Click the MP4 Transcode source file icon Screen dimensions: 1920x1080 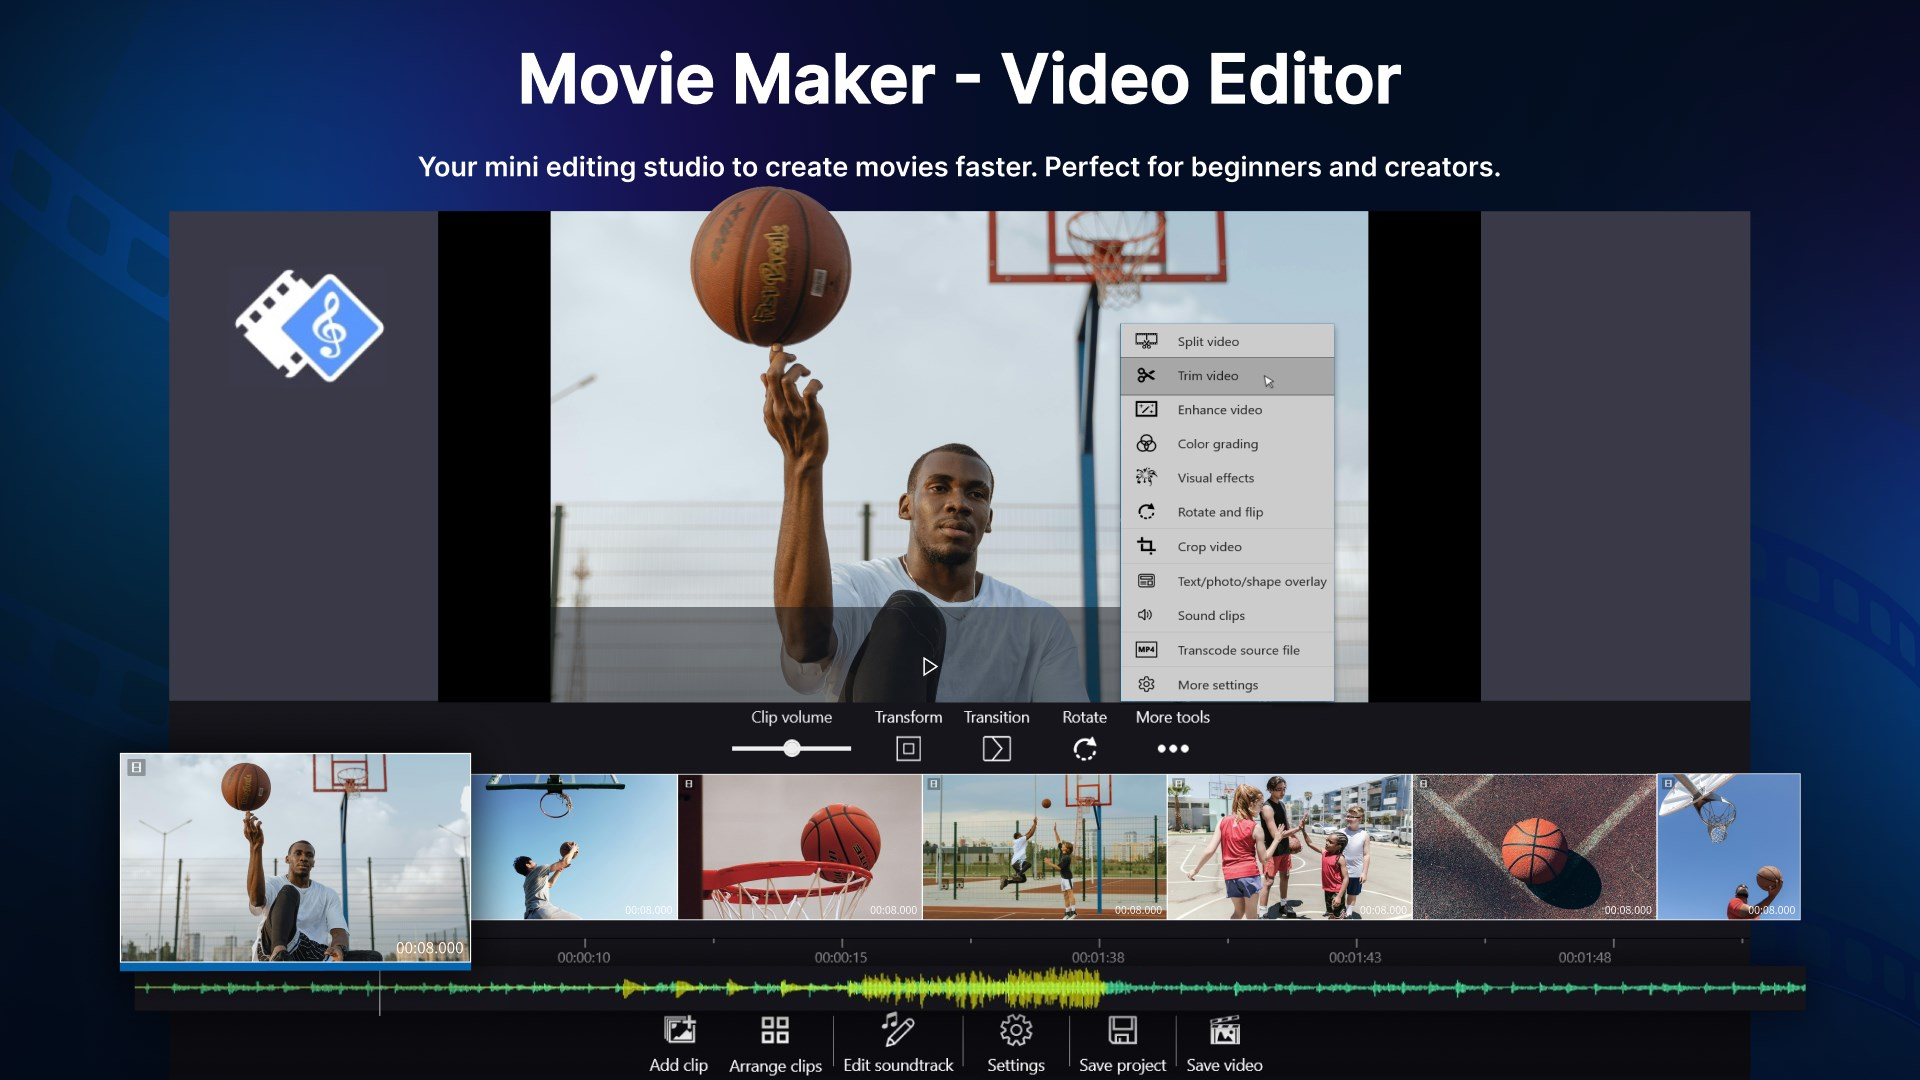click(1146, 649)
